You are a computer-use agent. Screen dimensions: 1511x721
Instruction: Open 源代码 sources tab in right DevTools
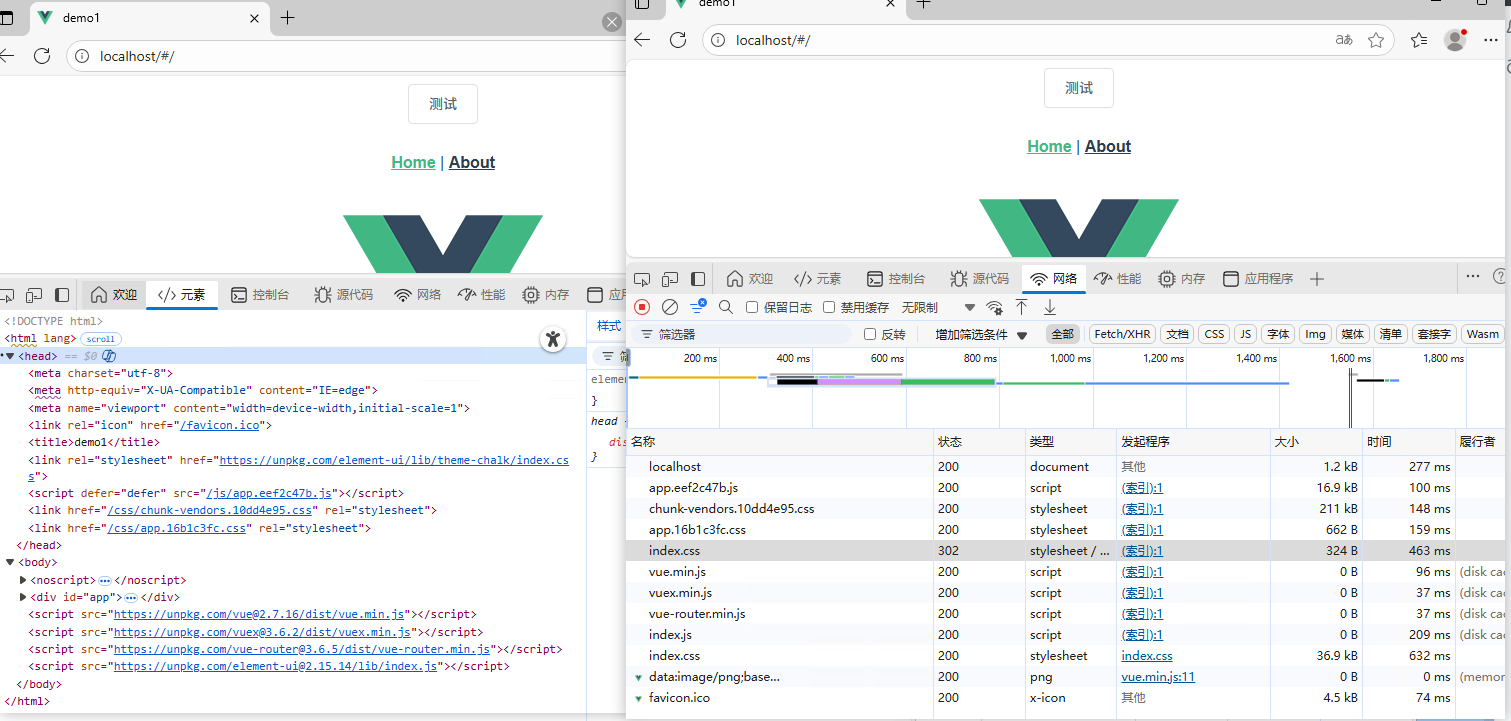[980, 279]
